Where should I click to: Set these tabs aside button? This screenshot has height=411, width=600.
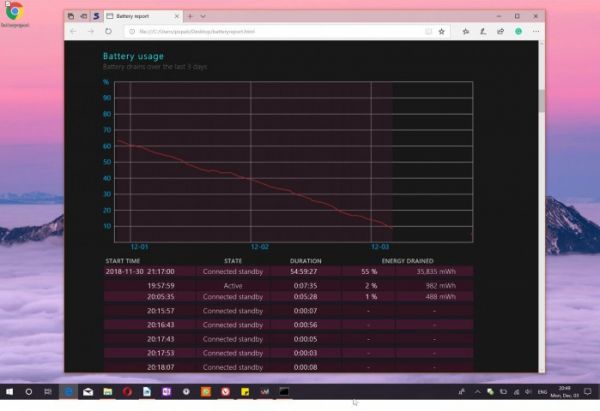point(83,16)
